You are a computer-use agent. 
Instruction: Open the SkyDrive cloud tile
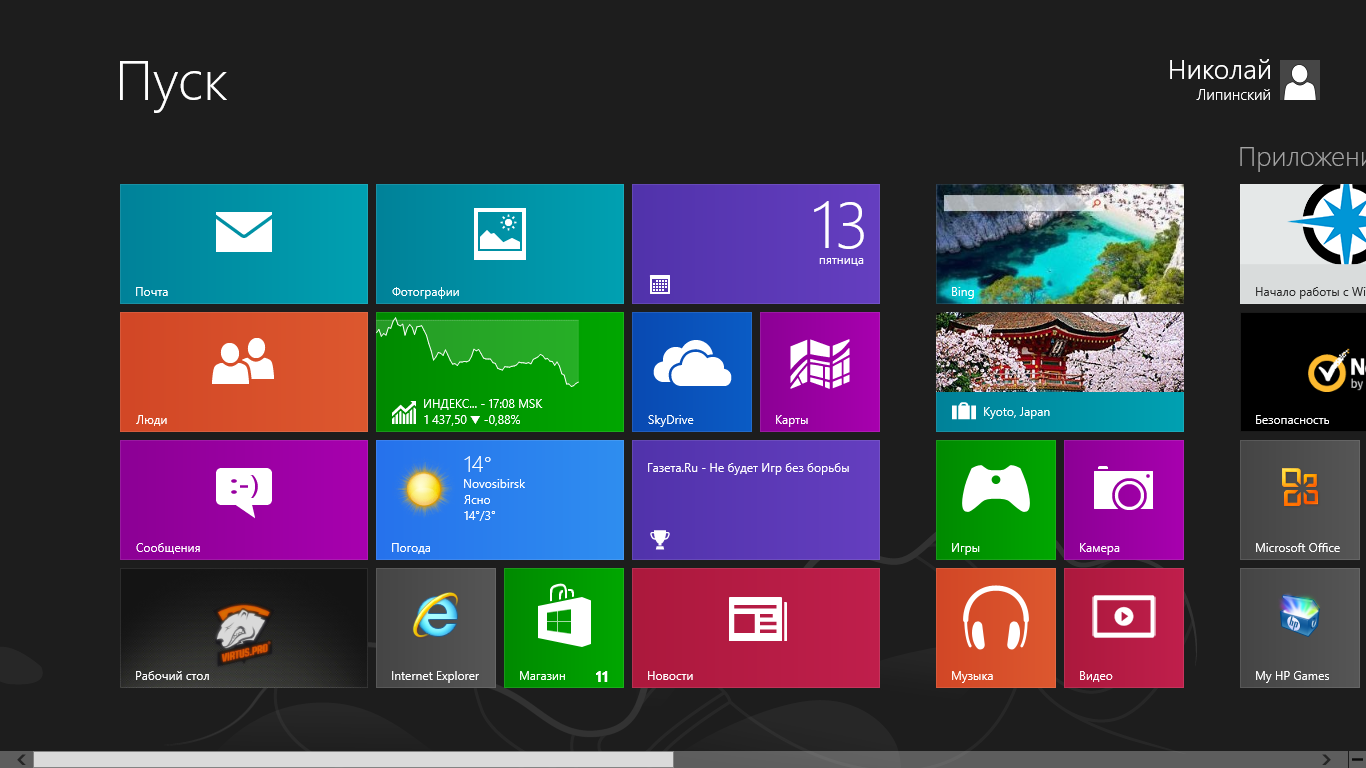[692, 372]
